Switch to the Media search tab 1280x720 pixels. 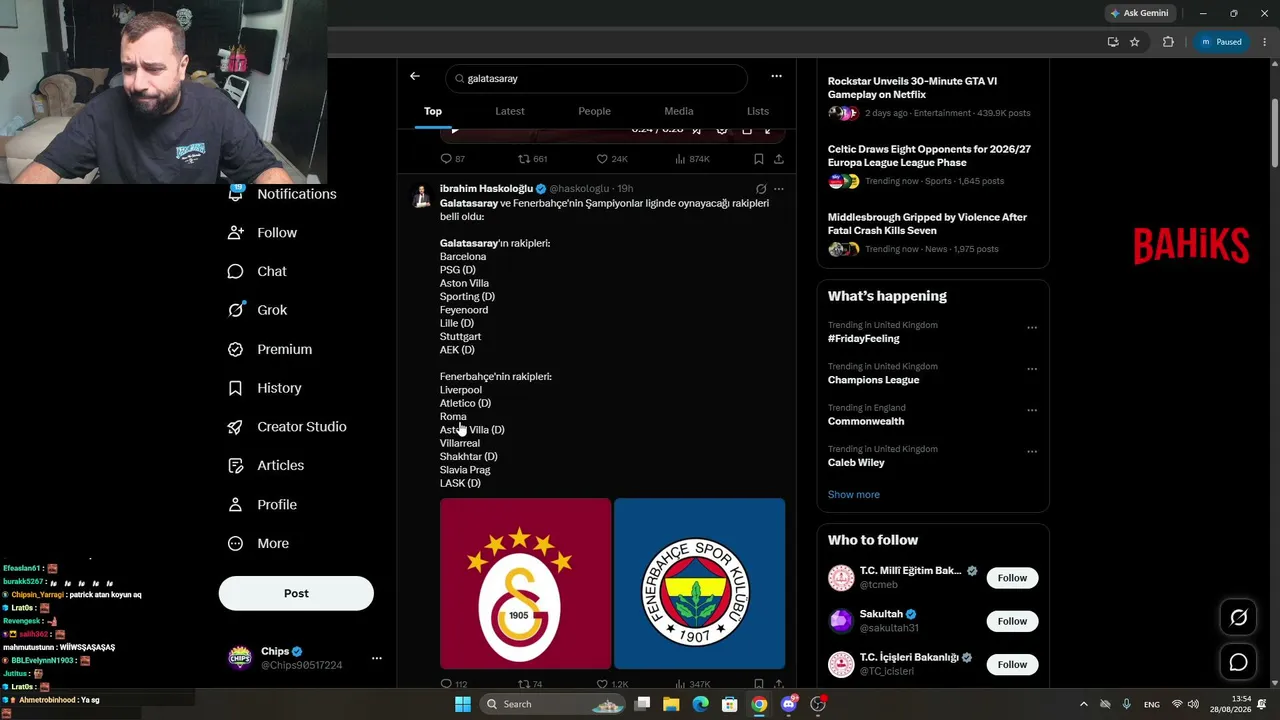(x=678, y=111)
